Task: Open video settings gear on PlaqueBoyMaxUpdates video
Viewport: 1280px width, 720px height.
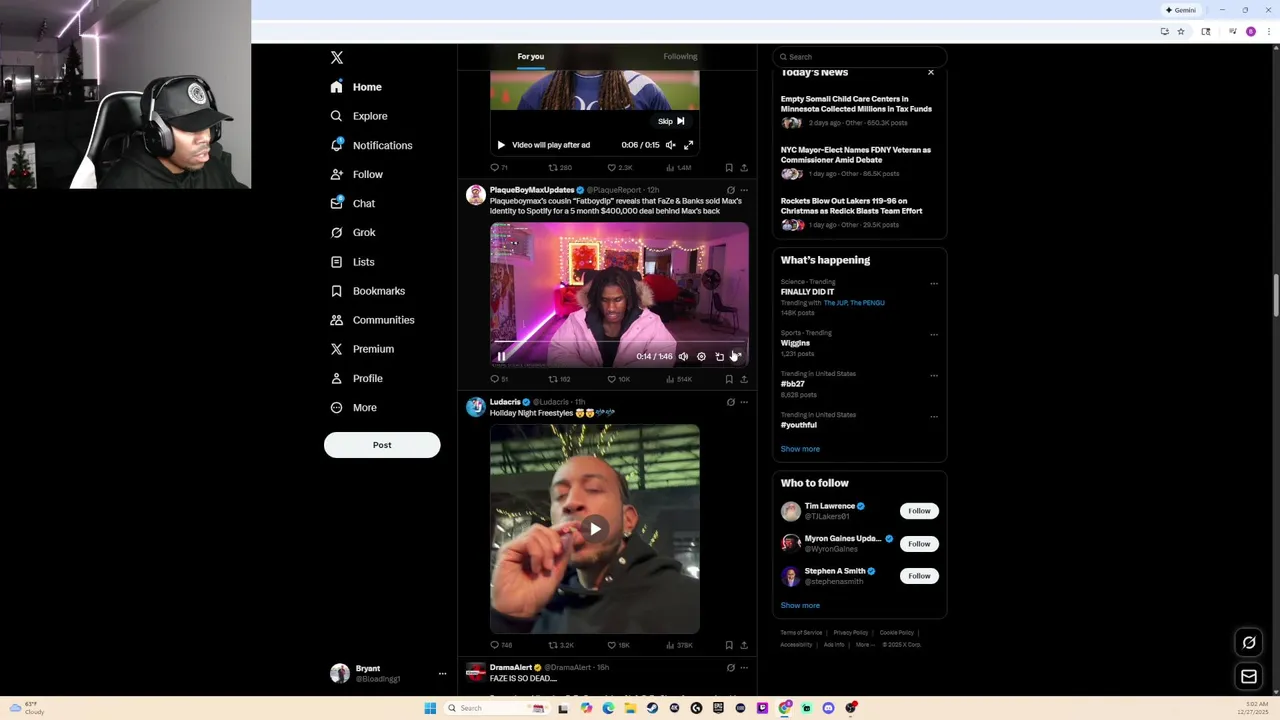Action: point(701,356)
